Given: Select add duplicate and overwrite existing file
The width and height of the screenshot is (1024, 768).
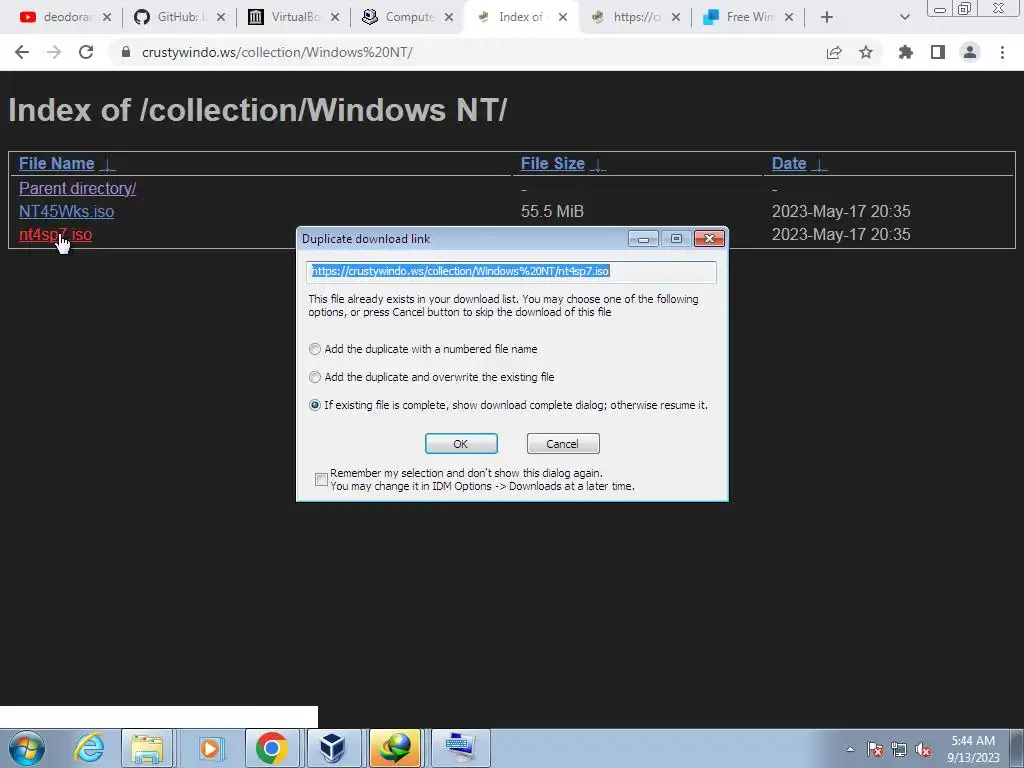Looking at the screenshot, I should click(315, 377).
